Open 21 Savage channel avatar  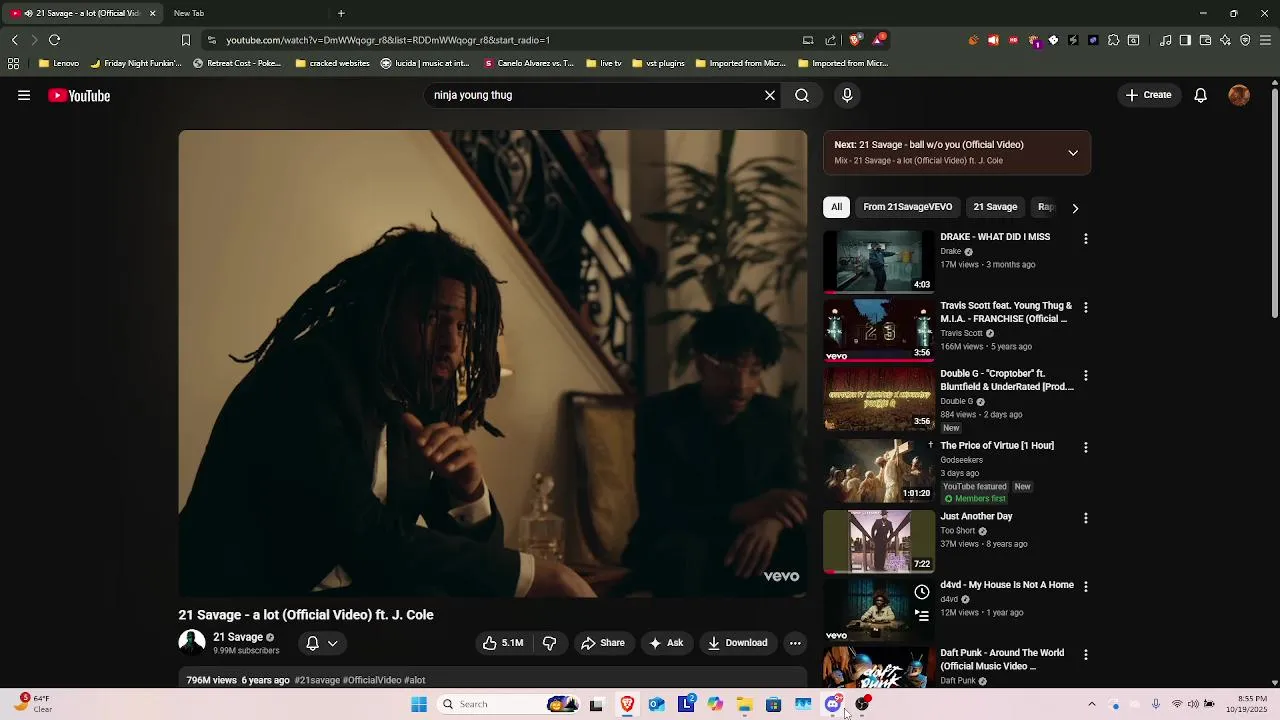pos(192,642)
